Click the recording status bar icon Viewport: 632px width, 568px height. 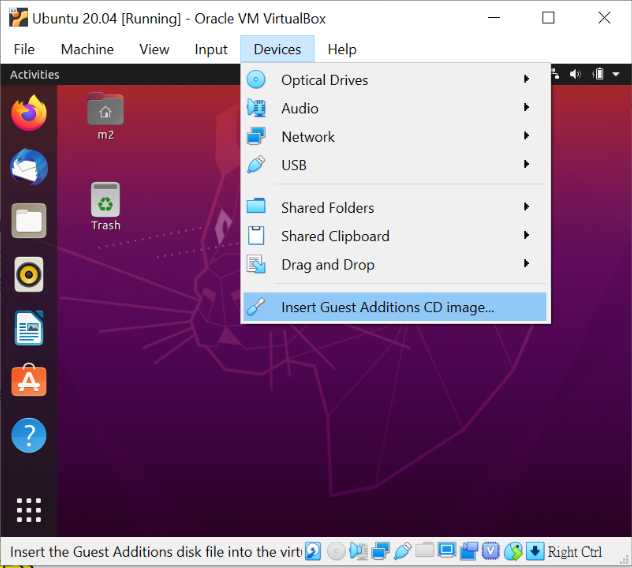(468, 551)
